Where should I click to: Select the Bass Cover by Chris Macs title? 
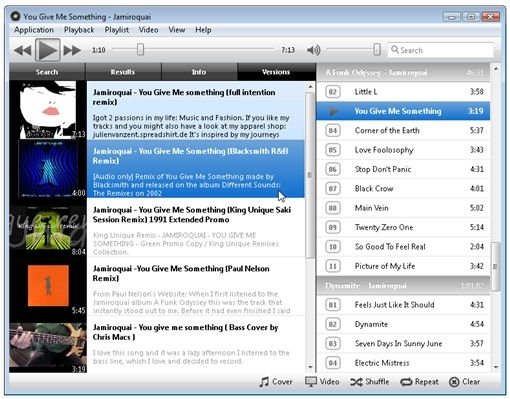coord(185,332)
